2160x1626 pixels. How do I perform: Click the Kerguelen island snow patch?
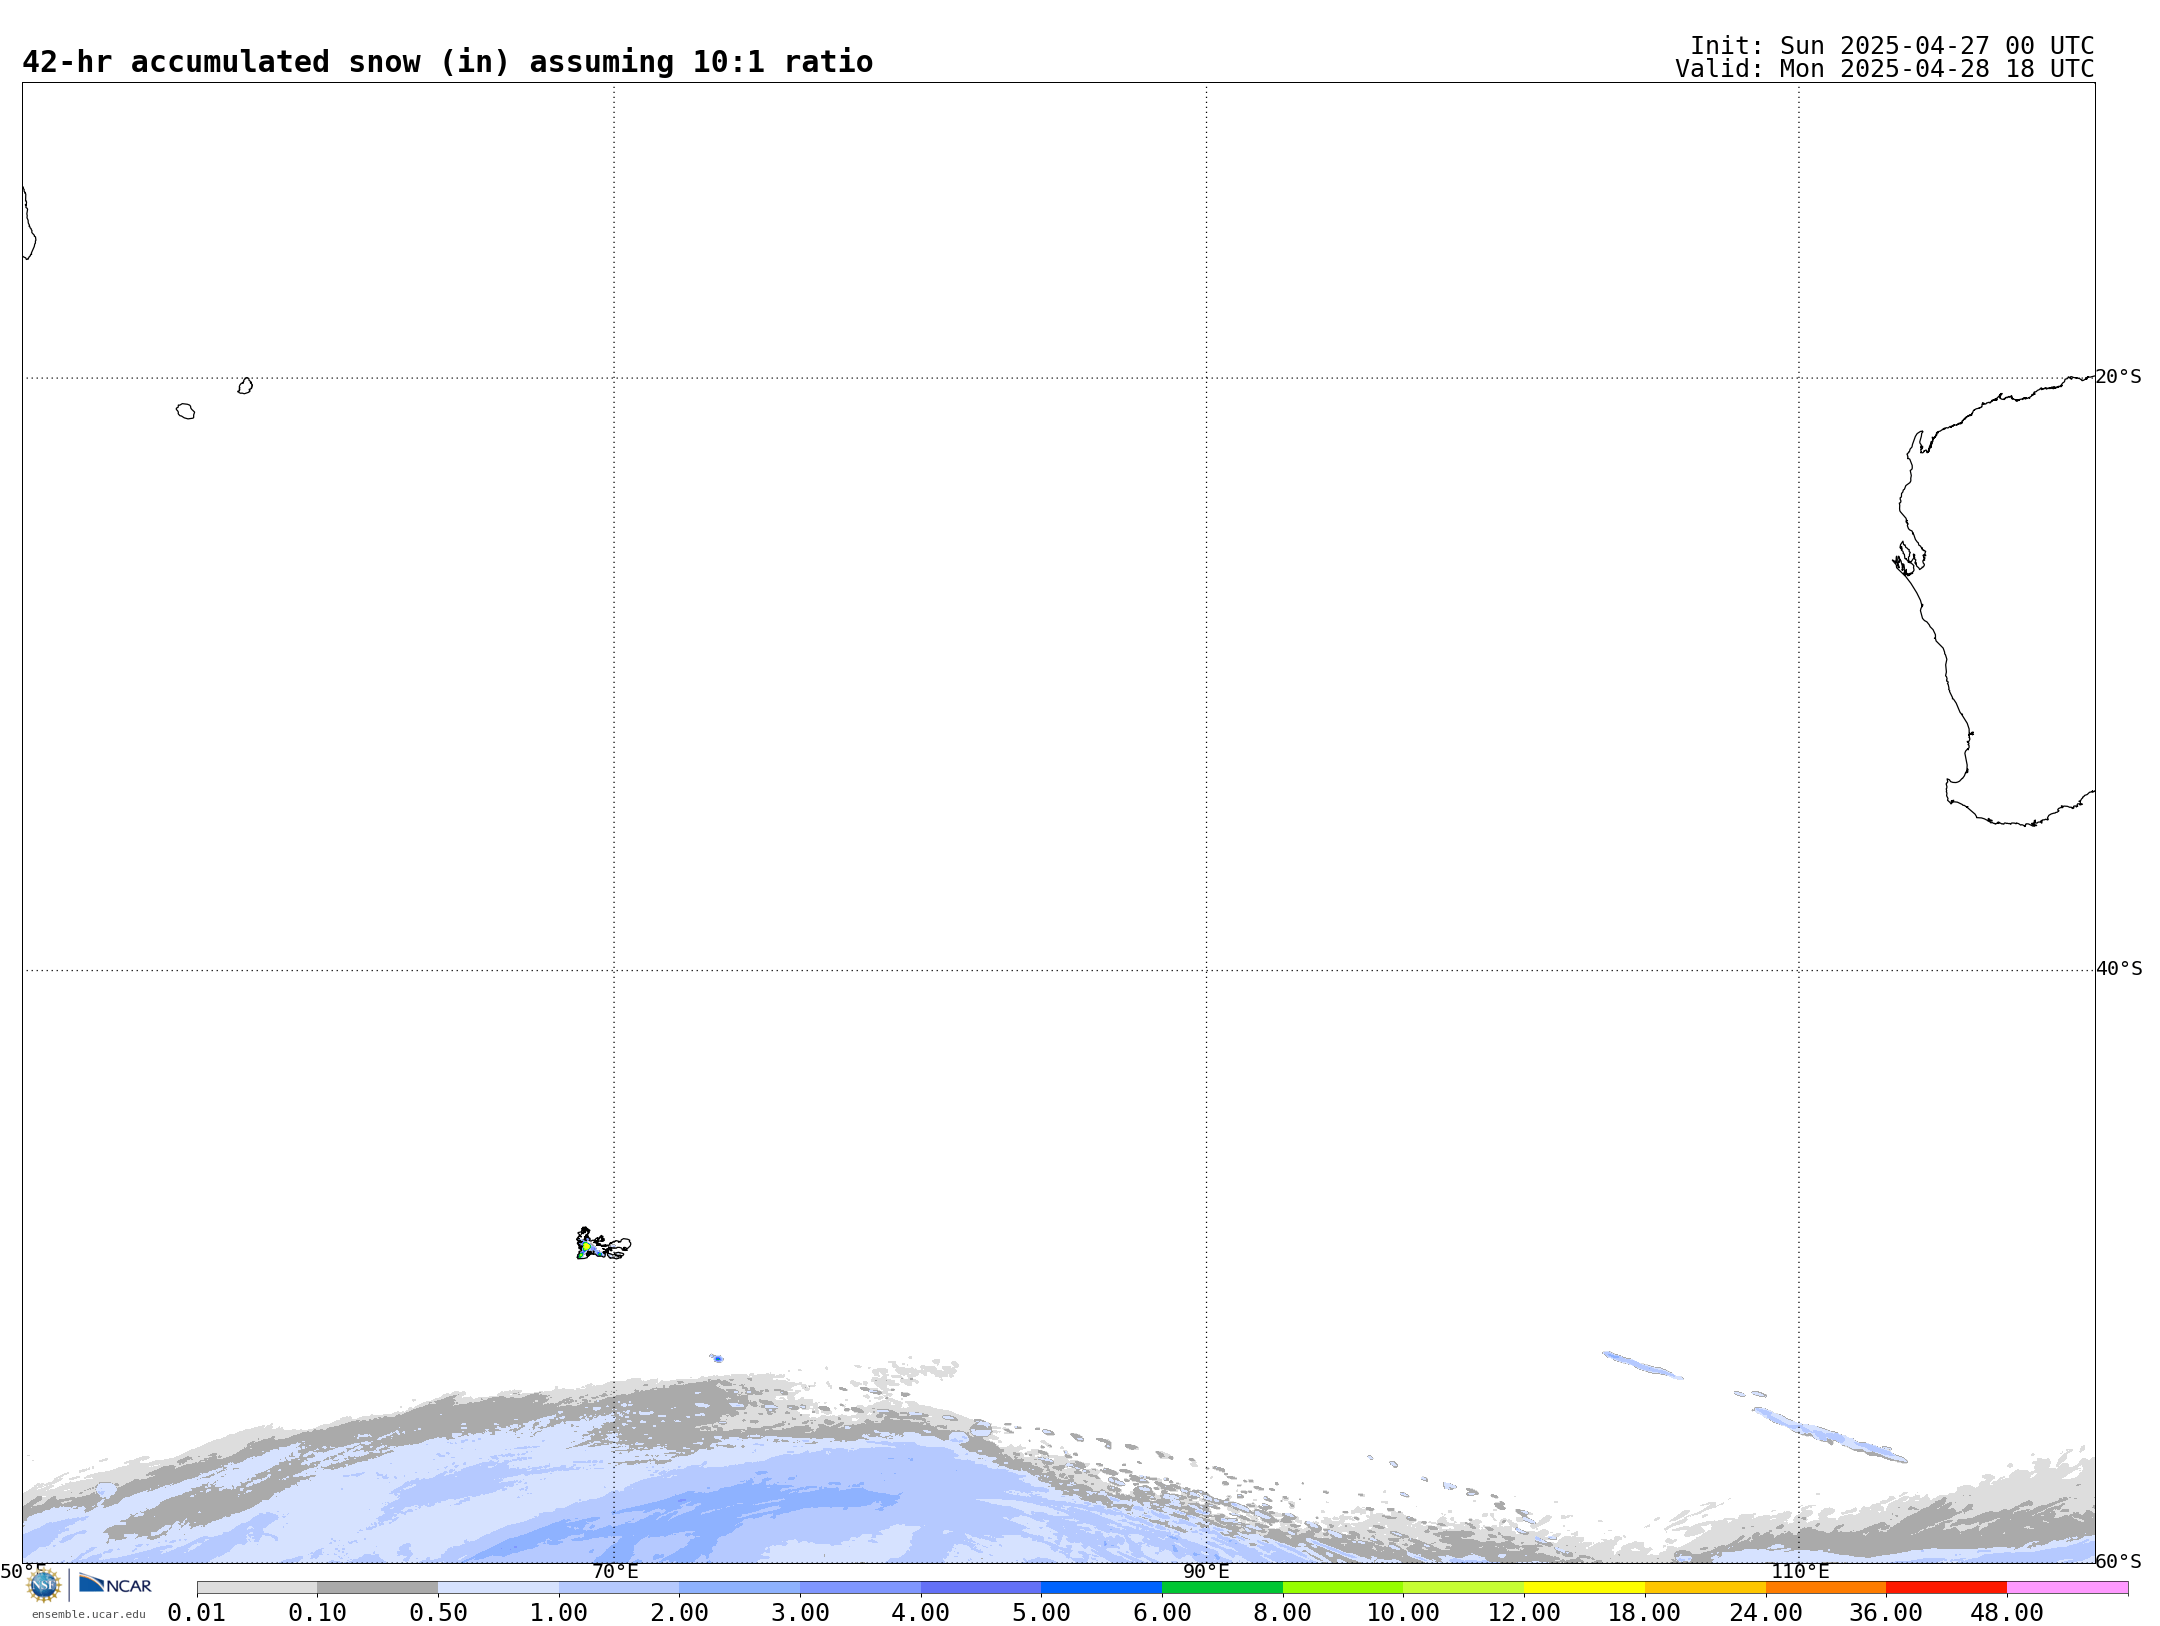pyautogui.click(x=603, y=1244)
